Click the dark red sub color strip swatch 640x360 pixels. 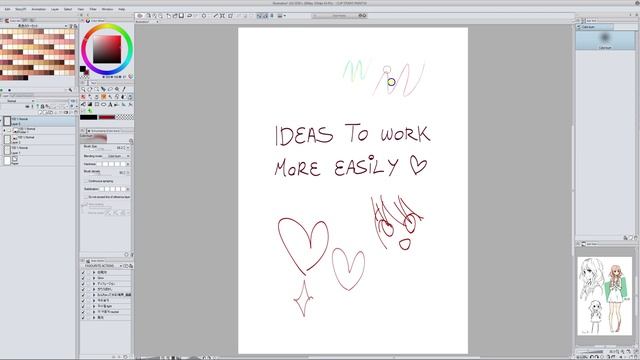(x=107, y=118)
